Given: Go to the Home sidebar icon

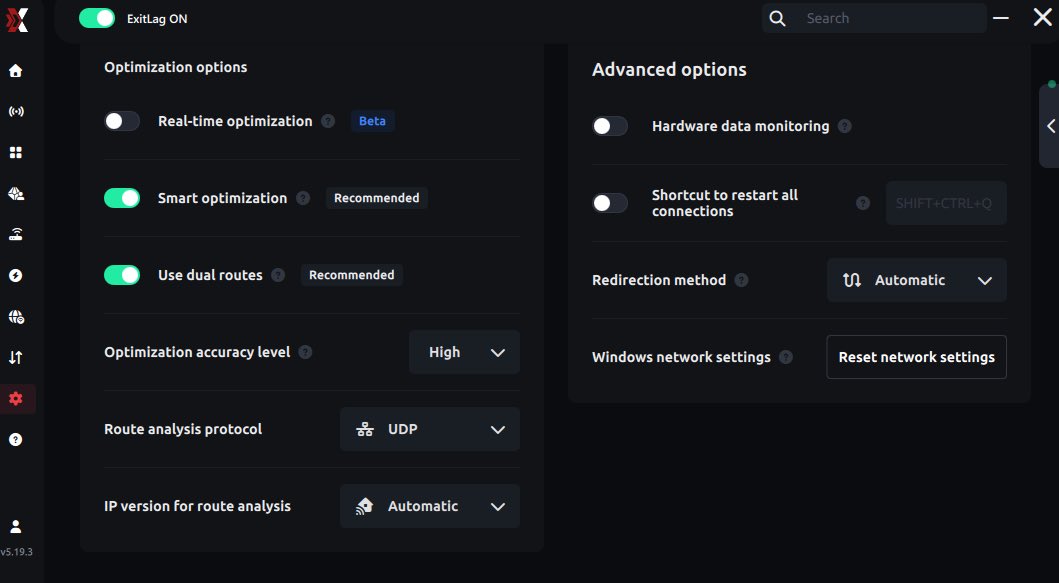Looking at the screenshot, I should point(16,71).
